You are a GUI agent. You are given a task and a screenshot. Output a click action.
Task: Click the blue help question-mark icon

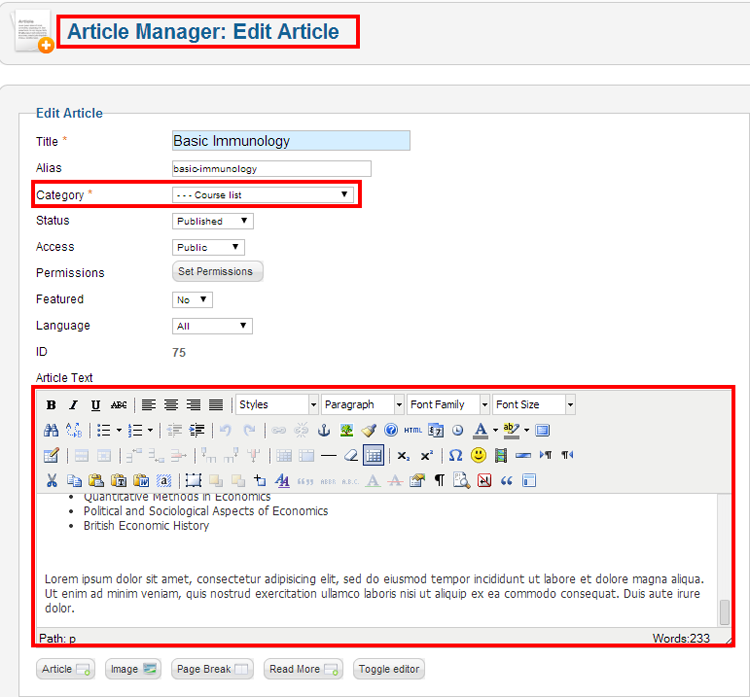click(390, 431)
